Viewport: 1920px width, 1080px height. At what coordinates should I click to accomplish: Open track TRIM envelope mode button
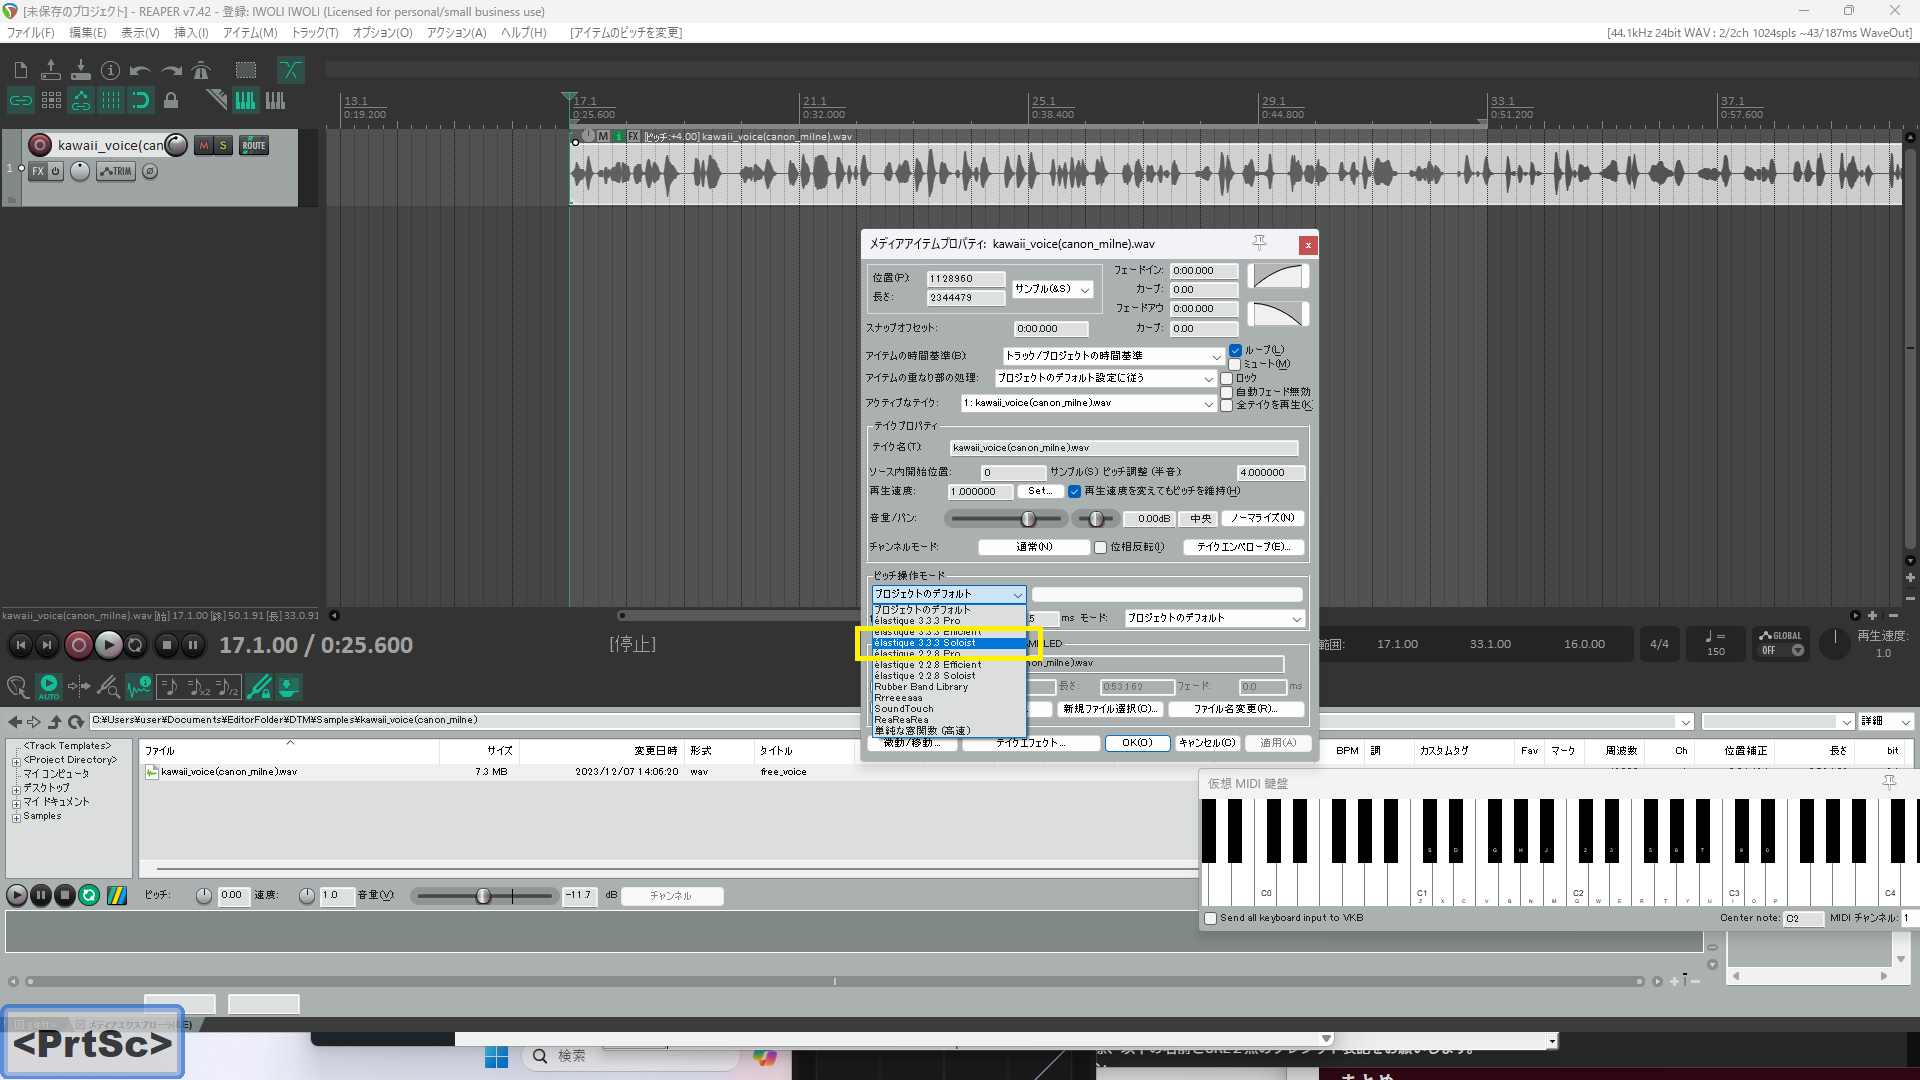point(116,171)
